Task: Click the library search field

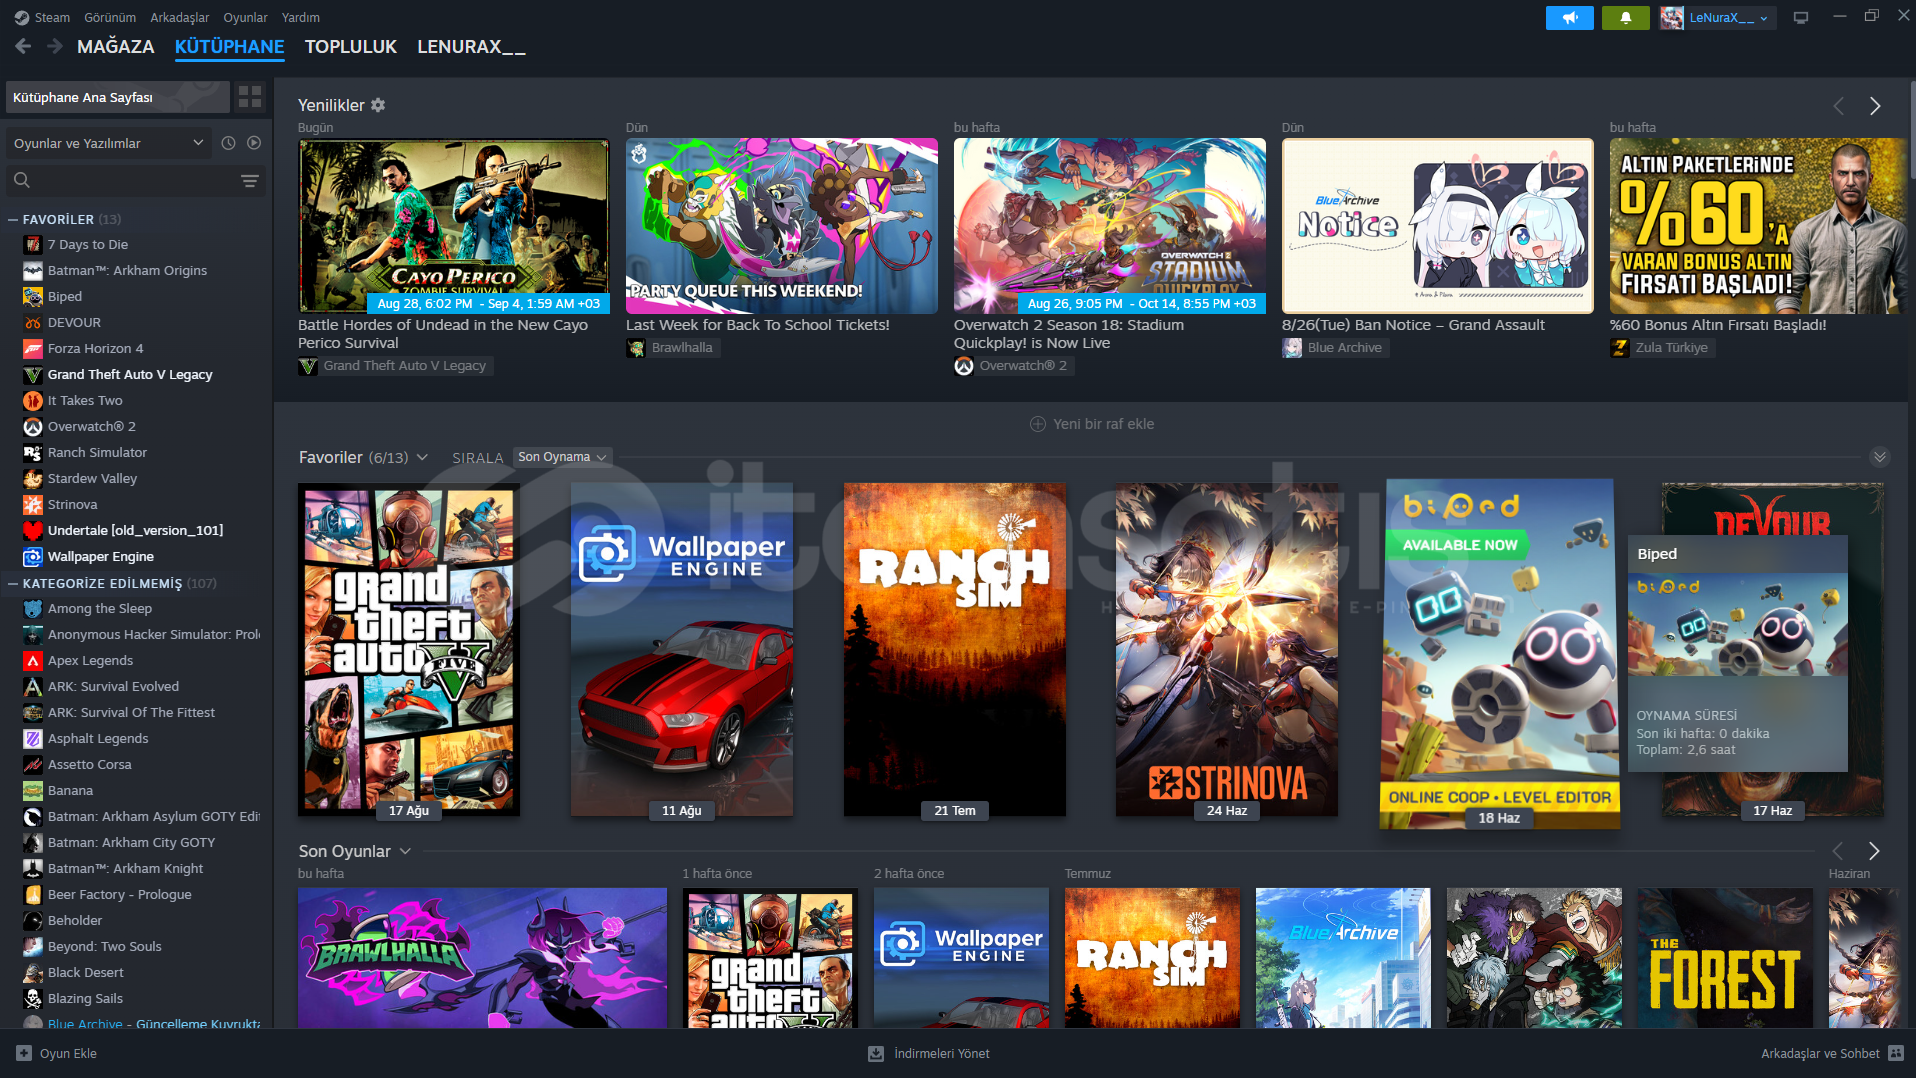Action: pyautogui.click(x=135, y=180)
